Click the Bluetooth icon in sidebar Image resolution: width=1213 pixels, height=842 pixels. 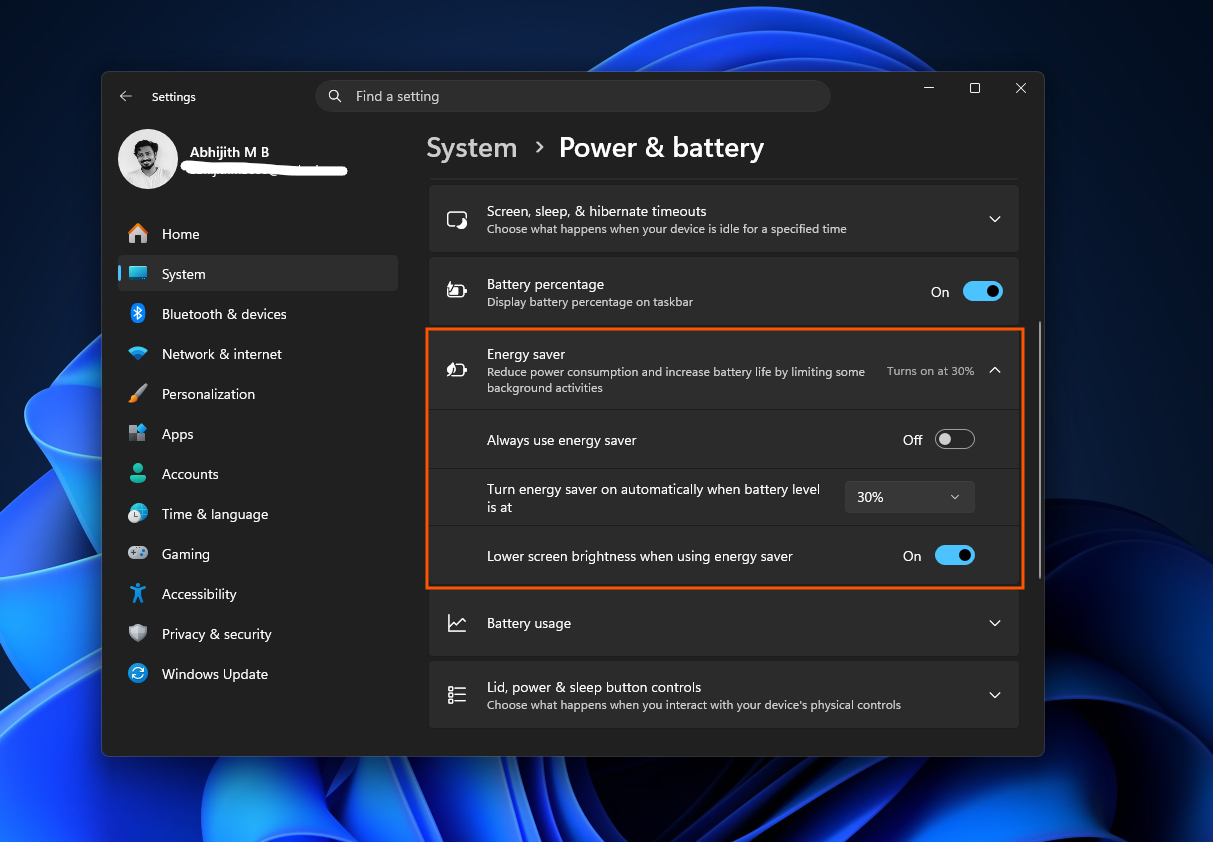[x=138, y=314]
